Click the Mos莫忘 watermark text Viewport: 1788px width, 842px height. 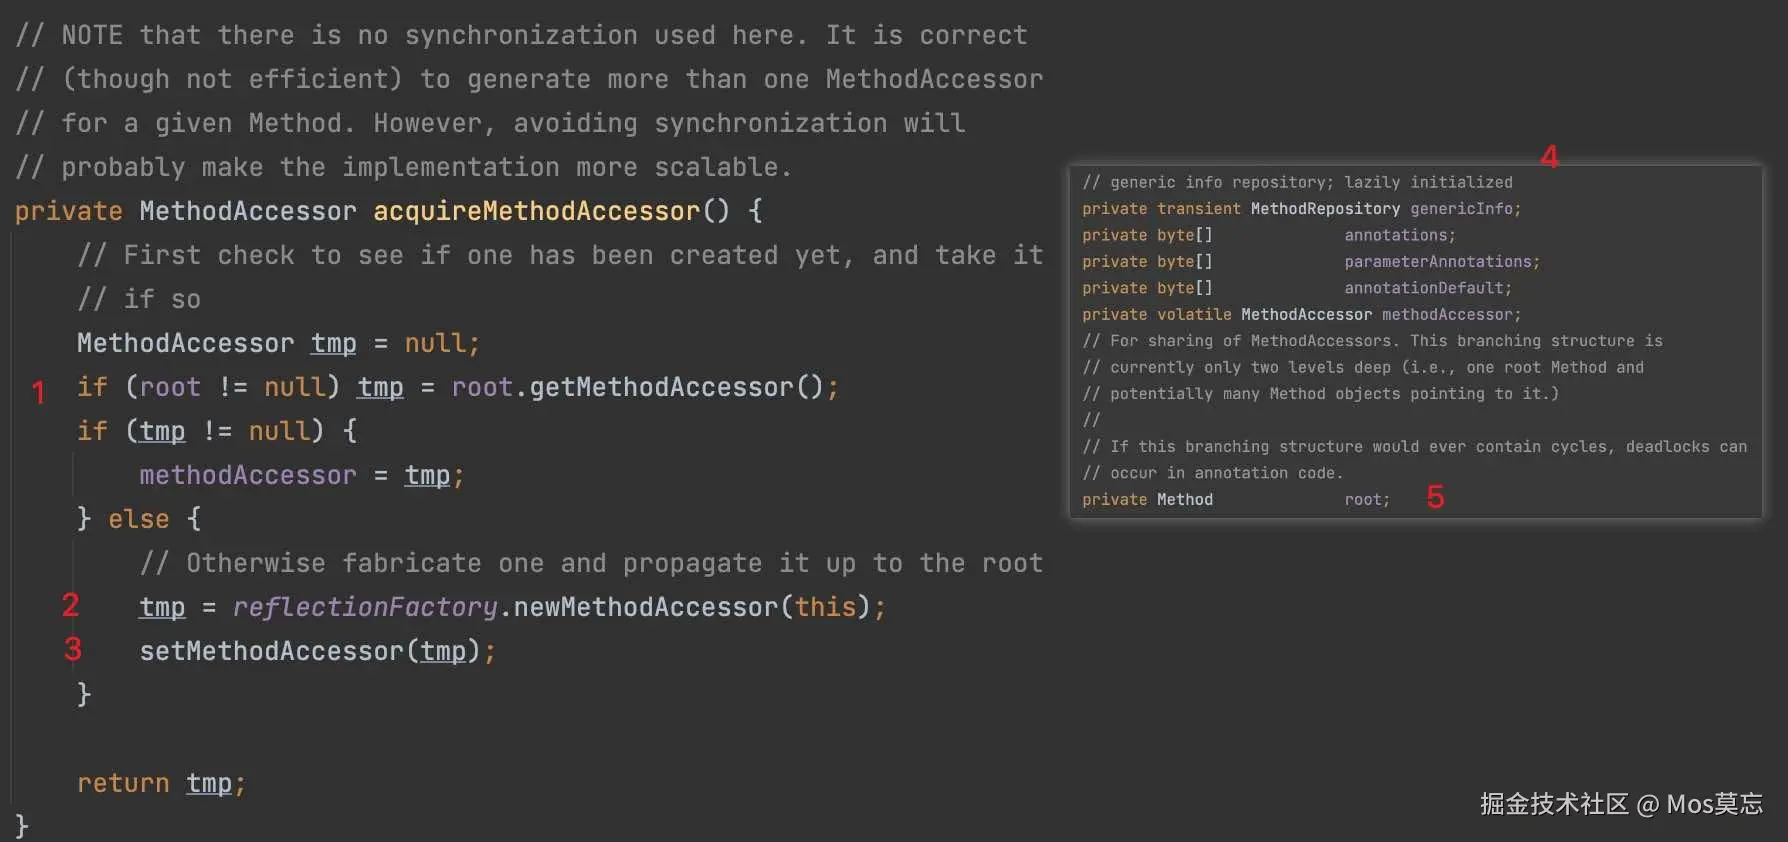(x=1714, y=804)
